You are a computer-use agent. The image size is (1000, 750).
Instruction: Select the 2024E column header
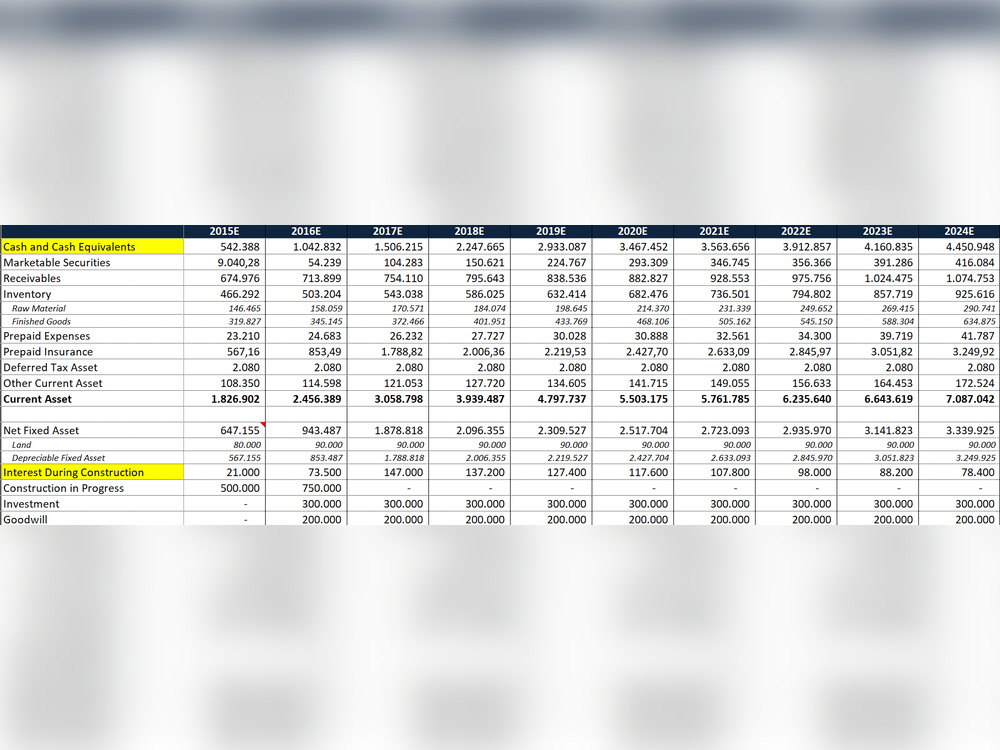(x=959, y=232)
